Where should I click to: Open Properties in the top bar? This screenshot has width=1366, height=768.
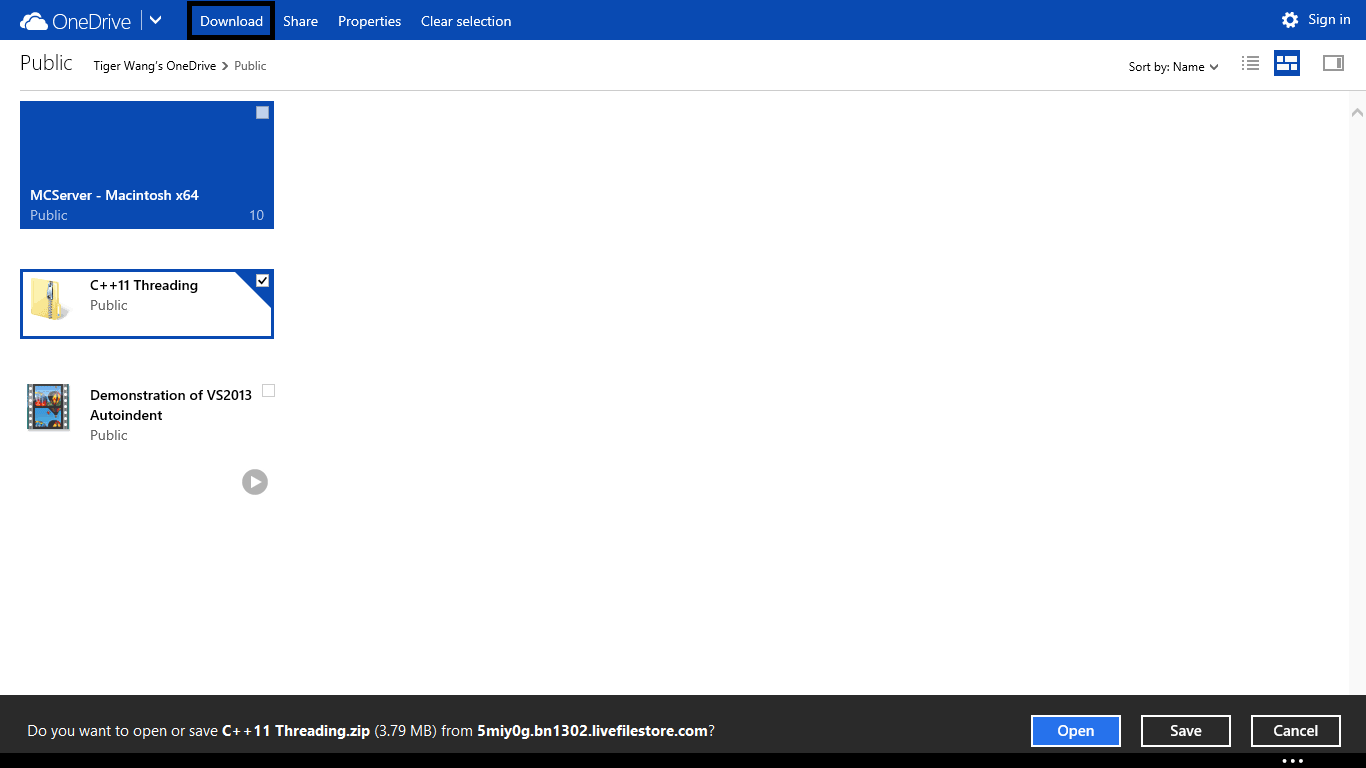click(x=369, y=21)
